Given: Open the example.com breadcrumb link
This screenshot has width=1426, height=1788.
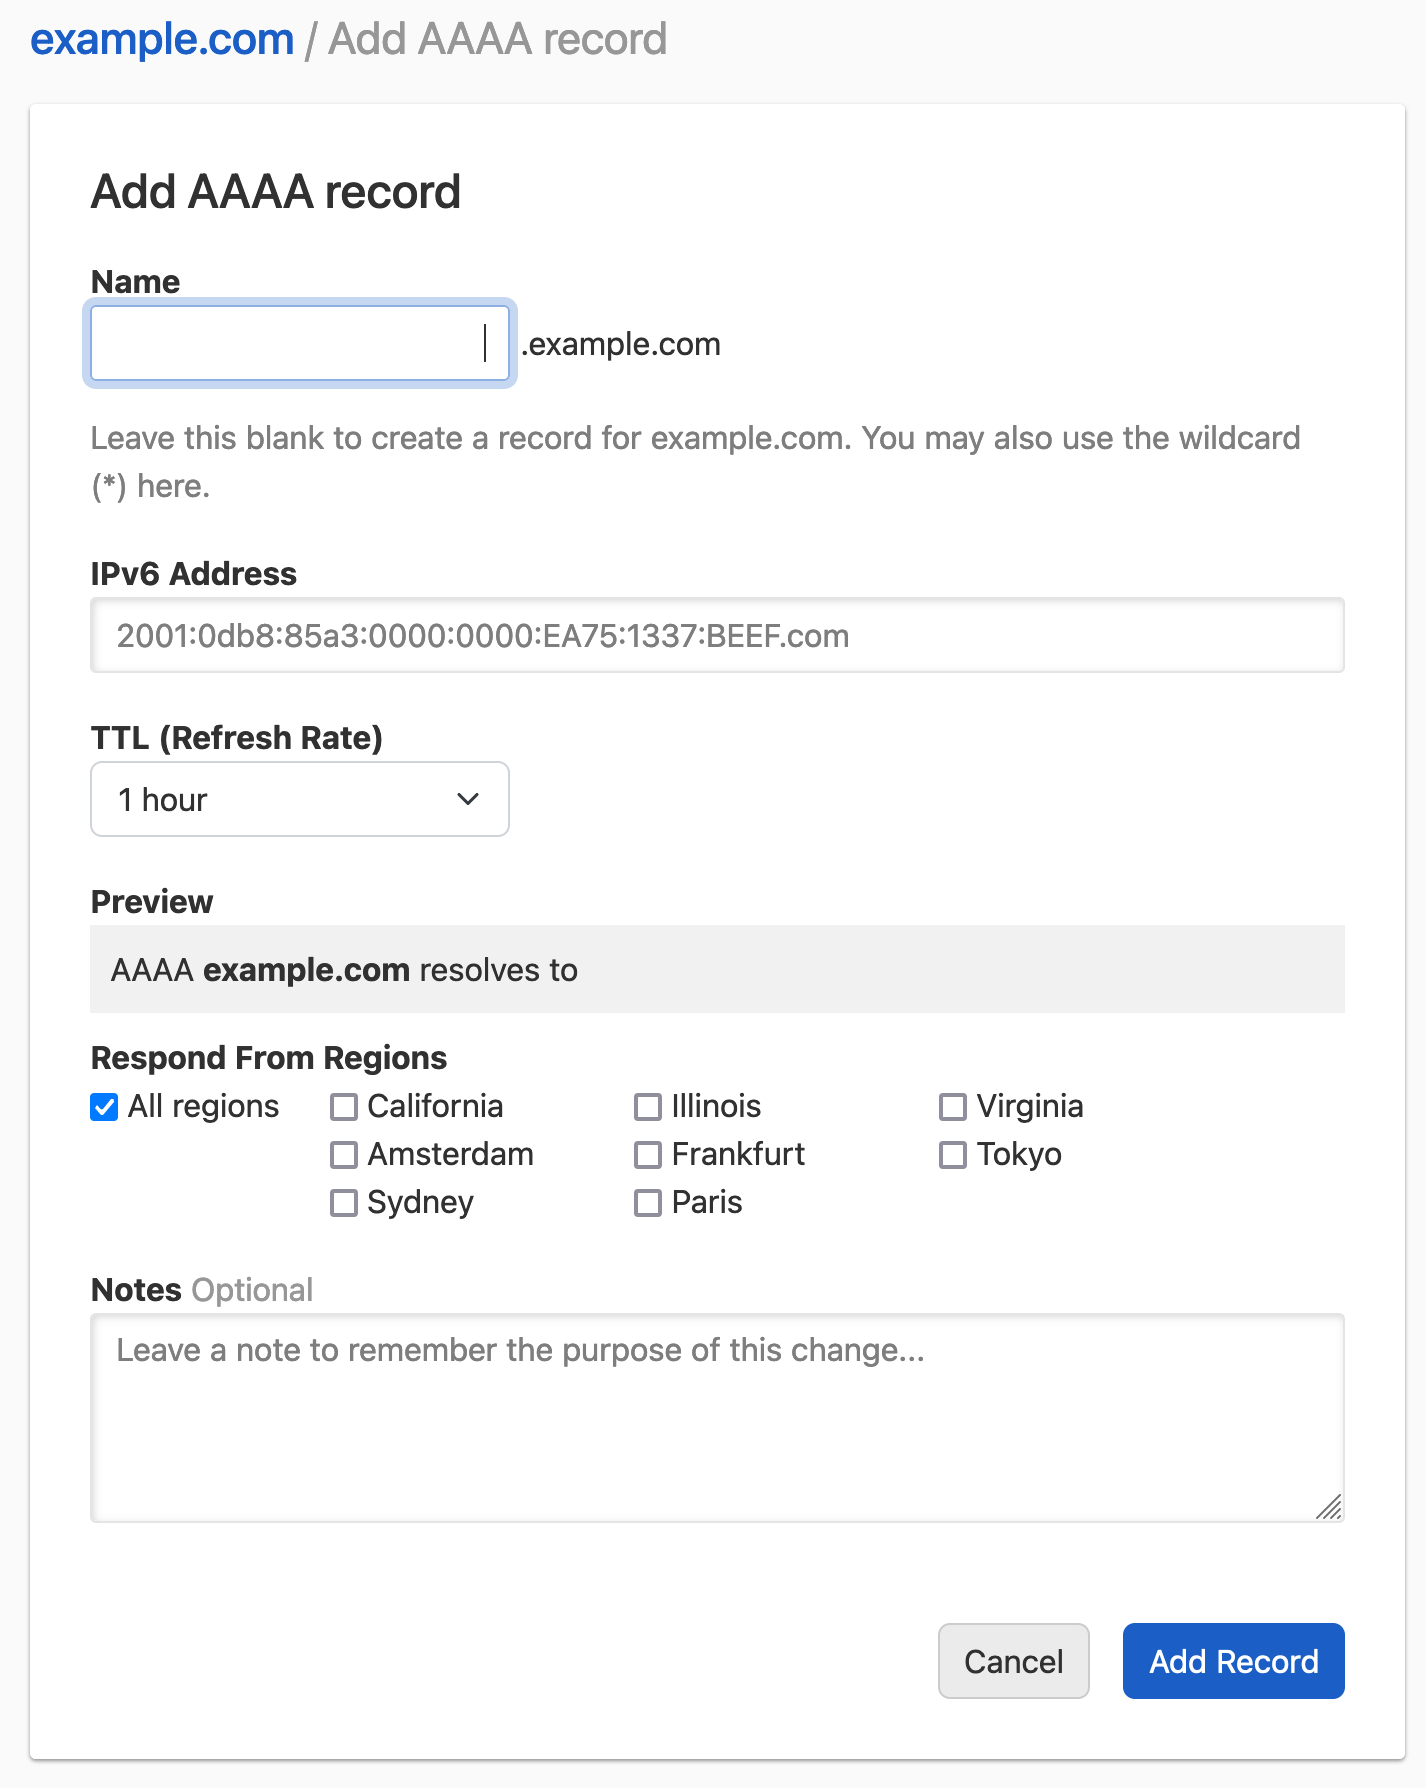Looking at the screenshot, I should pyautogui.click(x=160, y=38).
